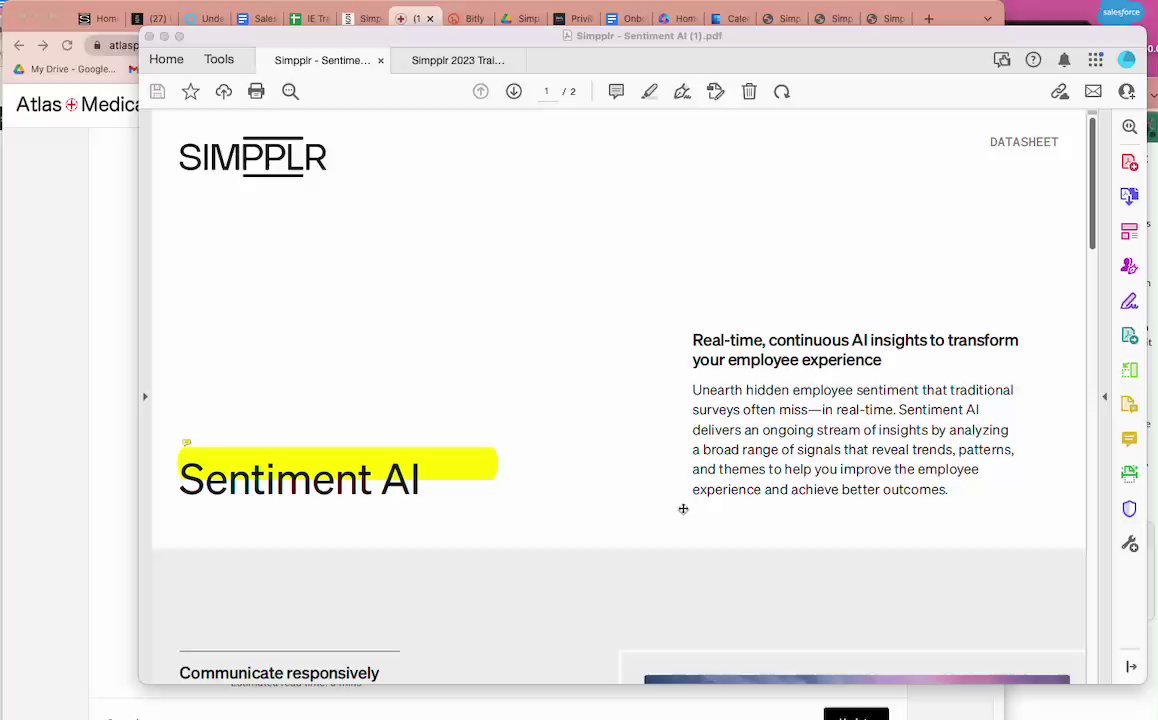This screenshot has height=720, width=1158.
Task: Open a new Chrome tab with plus button
Action: (x=929, y=18)
